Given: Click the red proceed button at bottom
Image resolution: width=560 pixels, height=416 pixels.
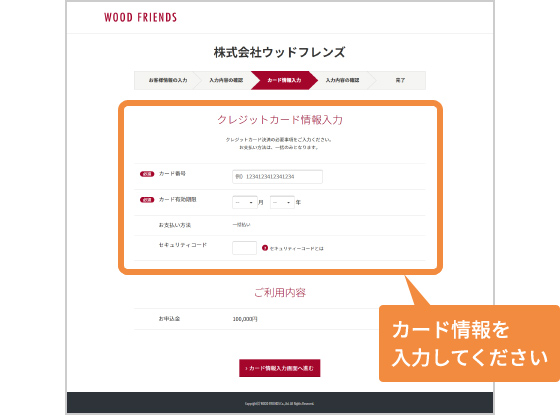Looking at the screenshot, I should pos(280,368).
